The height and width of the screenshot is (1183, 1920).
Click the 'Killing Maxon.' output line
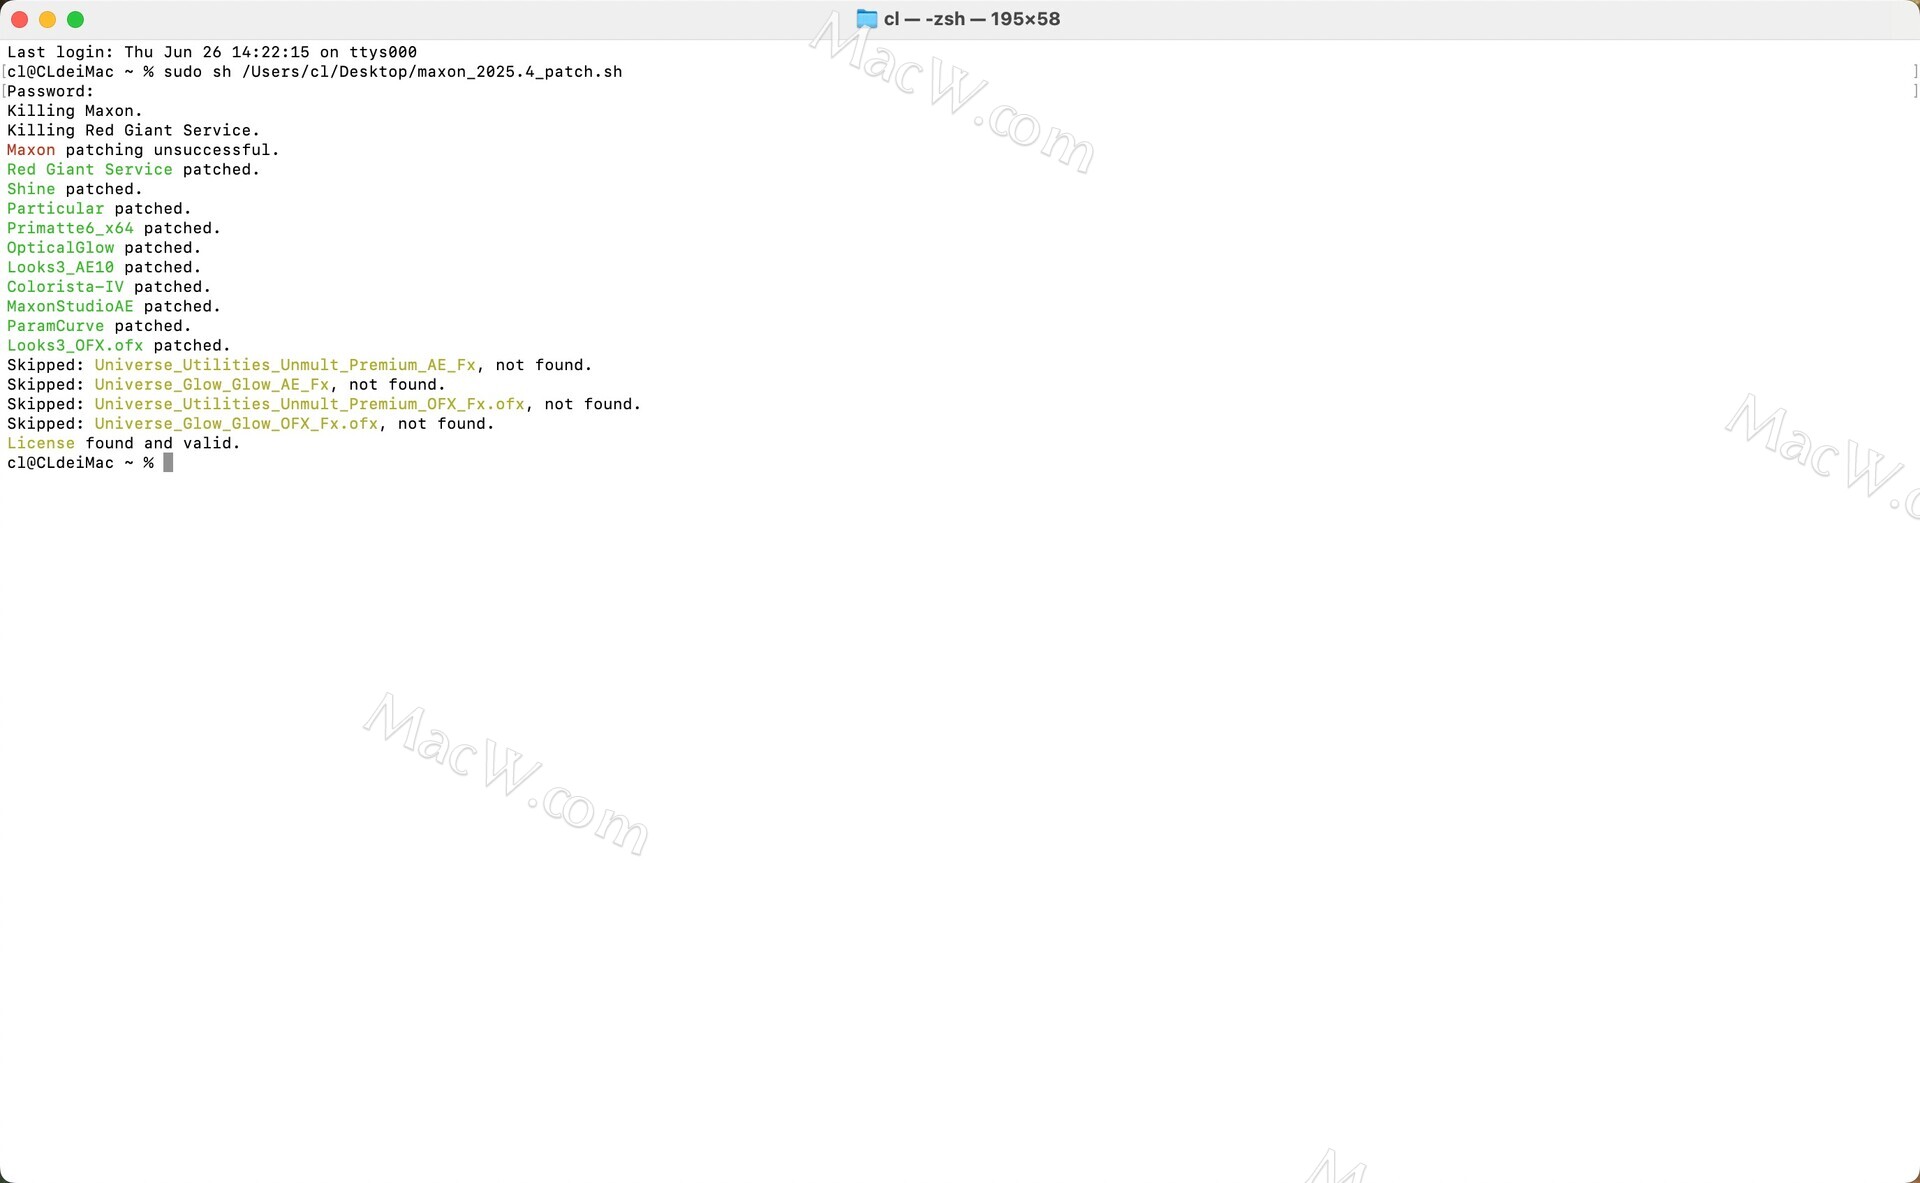(75, 111)
